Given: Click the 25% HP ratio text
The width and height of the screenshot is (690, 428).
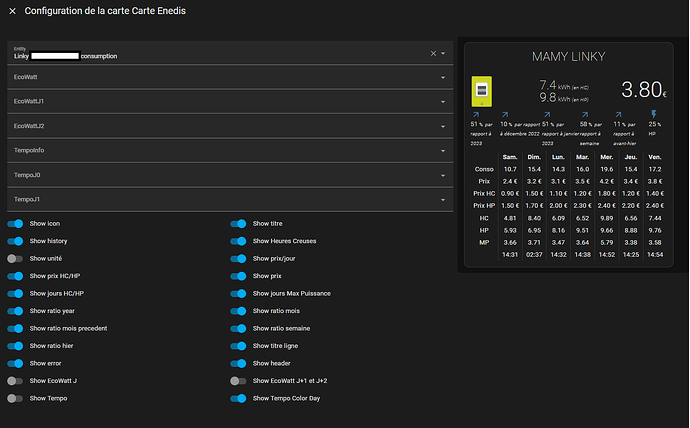Looking at the screenshot, I should point(654,128).
